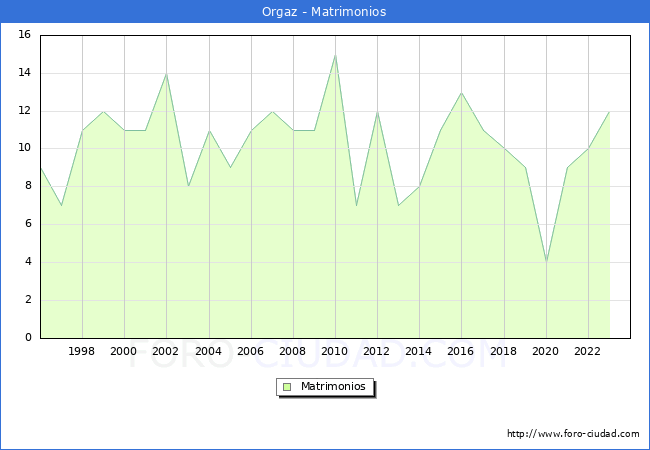650x450 pixels.
Task: Click the x-axis label 2022
Action: [x=587, y=351]
